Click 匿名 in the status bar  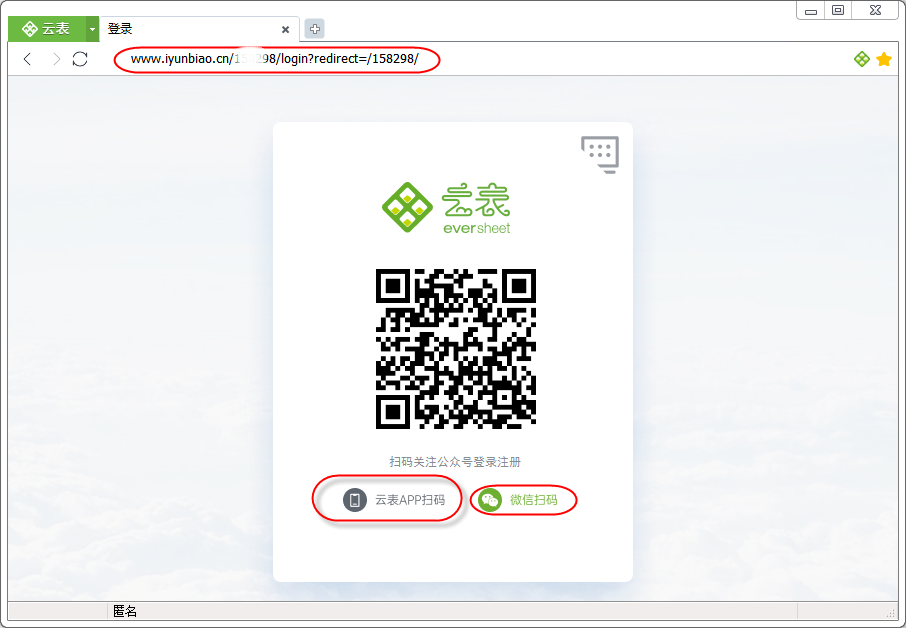coord(125,611)
